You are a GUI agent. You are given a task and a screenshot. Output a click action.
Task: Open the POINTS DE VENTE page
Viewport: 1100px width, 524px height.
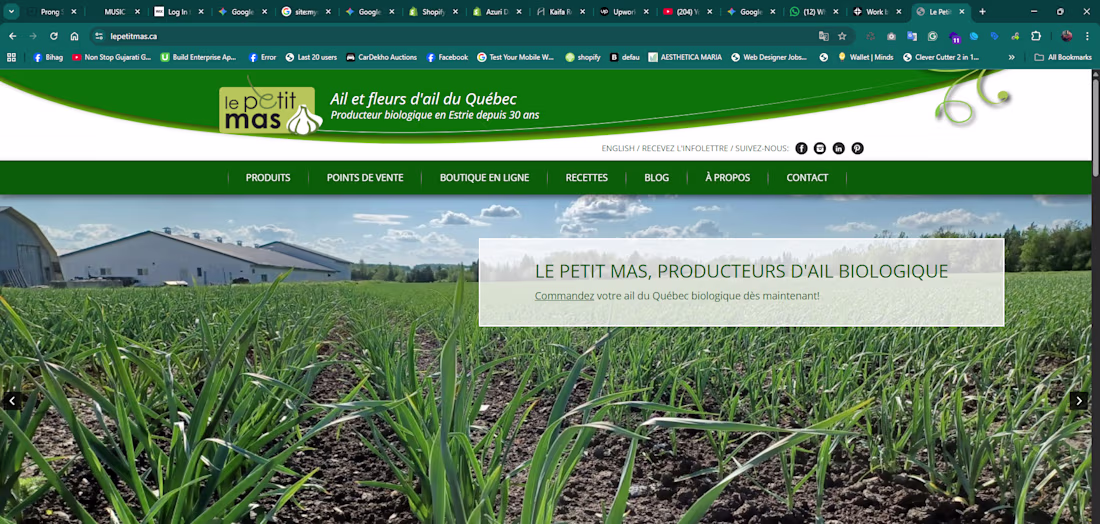pyautogui.click(x=365, y=177)
